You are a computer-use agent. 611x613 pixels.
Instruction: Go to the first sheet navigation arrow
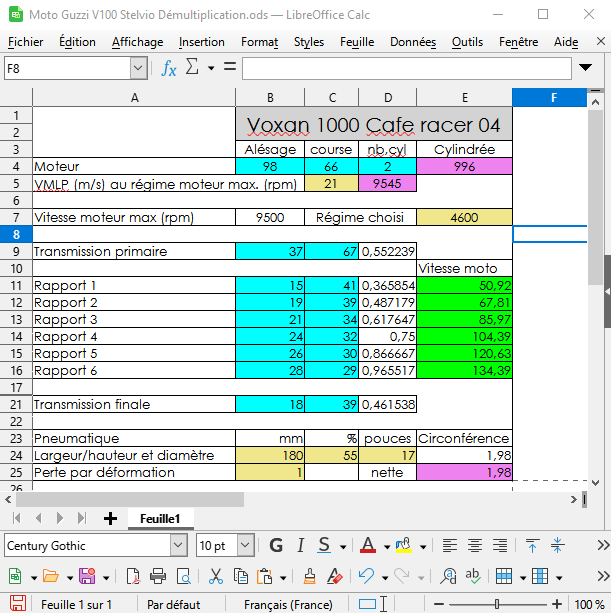point(17,518)
